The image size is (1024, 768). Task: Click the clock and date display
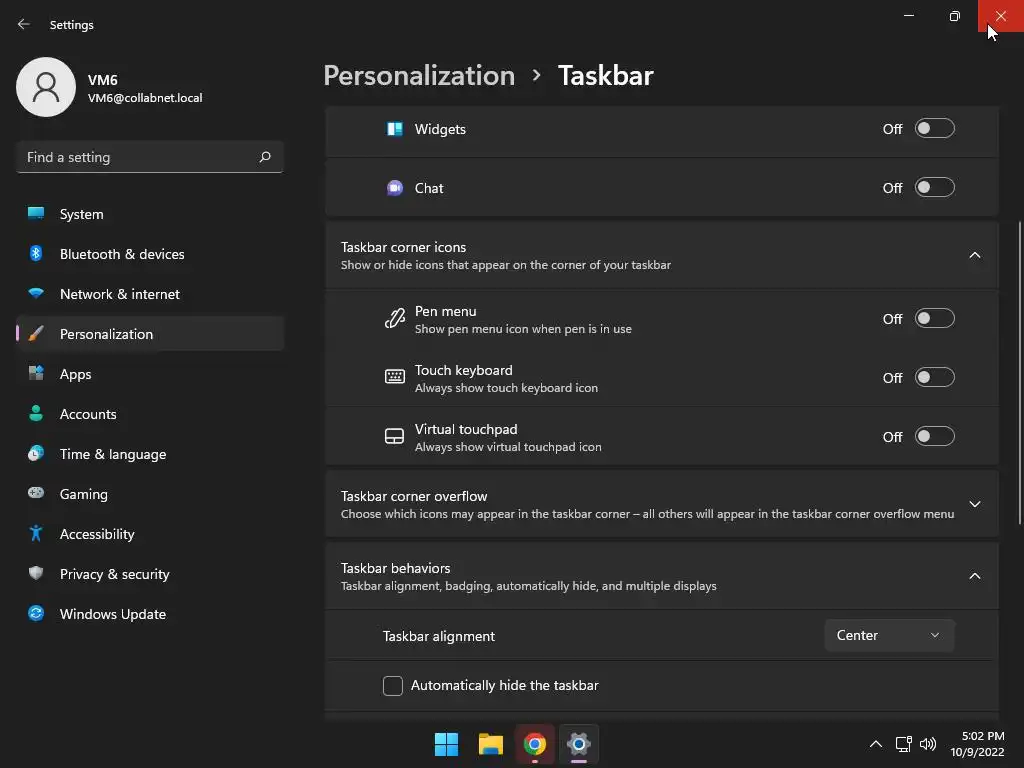tap(982, 744)
